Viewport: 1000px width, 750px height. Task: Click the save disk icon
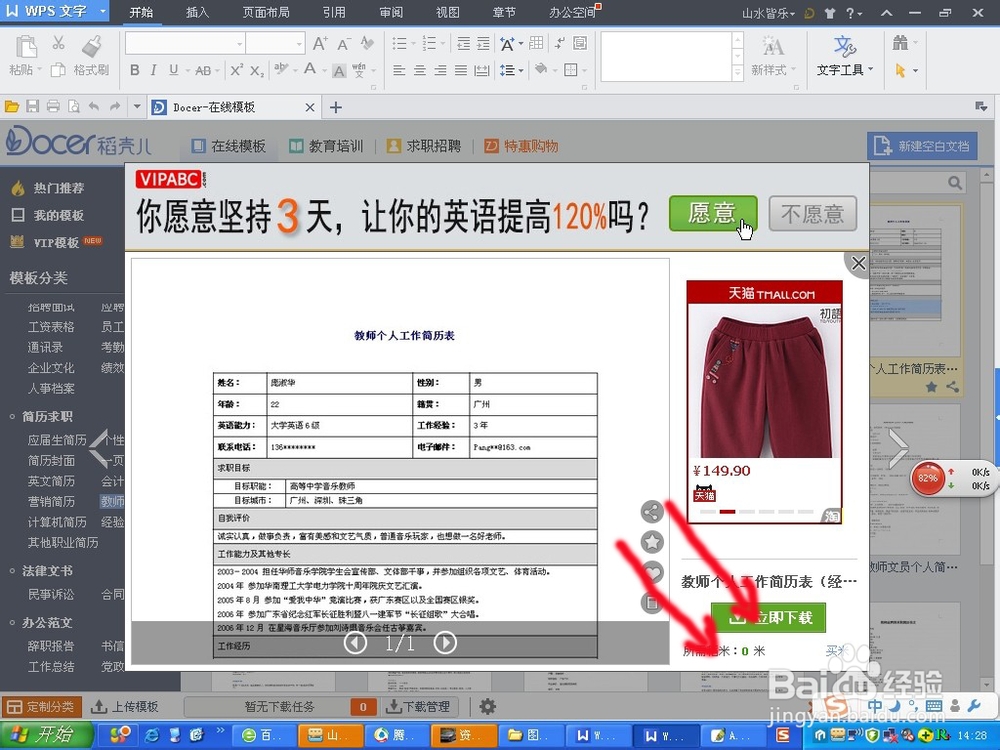[33, 107]
